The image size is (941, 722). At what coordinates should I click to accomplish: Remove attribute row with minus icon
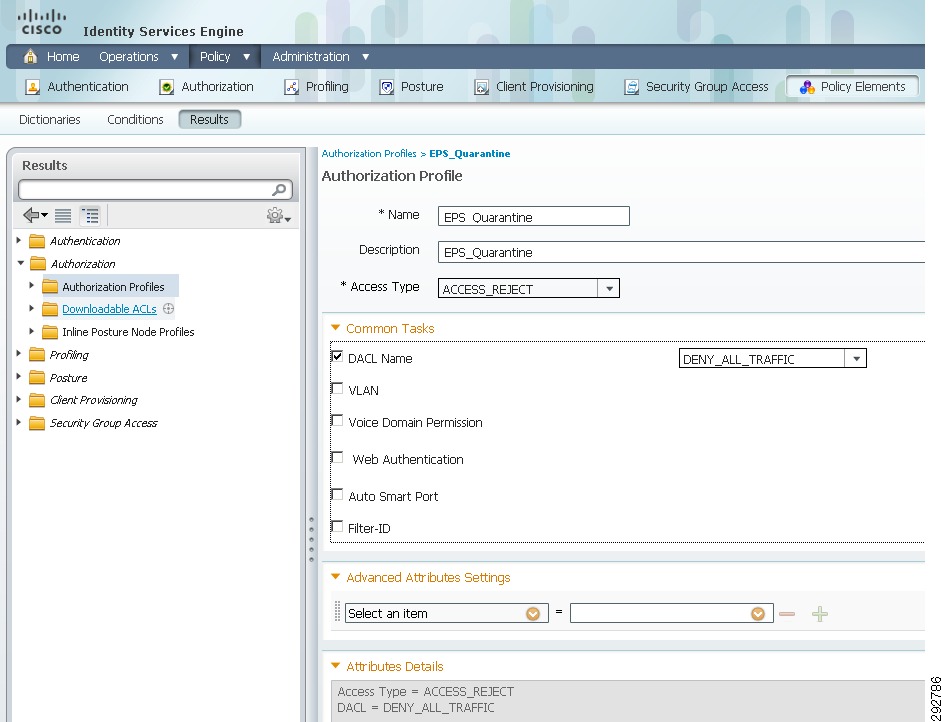[787, 613]
